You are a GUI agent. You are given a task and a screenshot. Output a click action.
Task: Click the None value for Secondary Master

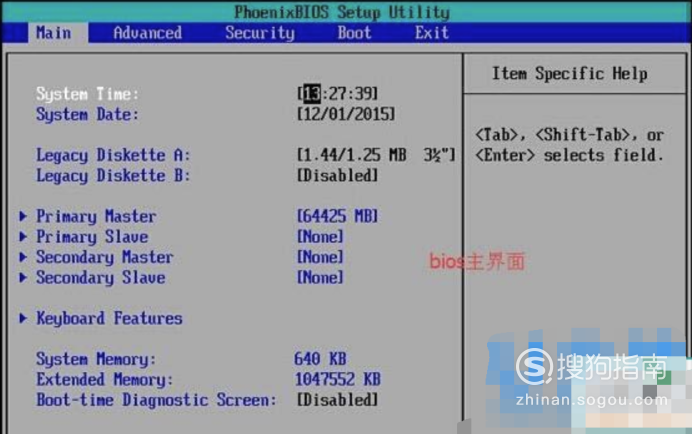[320, 257]
